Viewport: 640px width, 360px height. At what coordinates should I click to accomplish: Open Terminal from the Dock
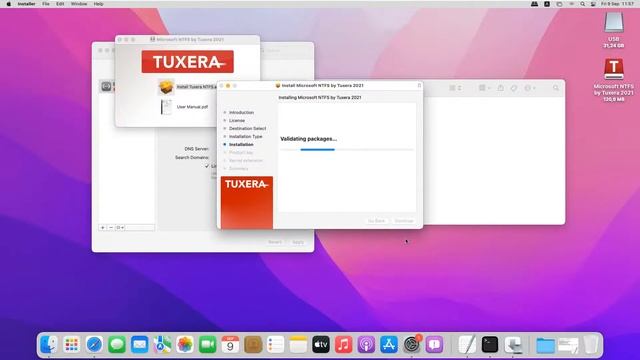coord(490,345)
